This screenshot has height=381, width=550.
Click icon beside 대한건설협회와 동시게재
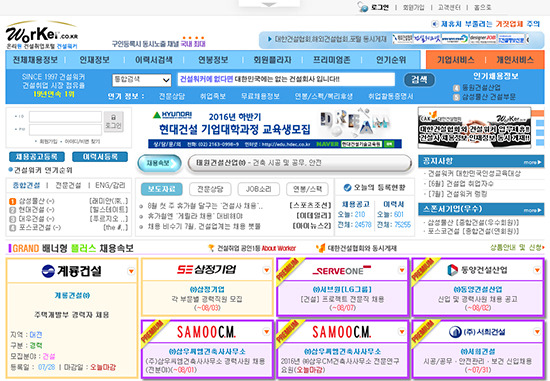(x=321, y=248)
